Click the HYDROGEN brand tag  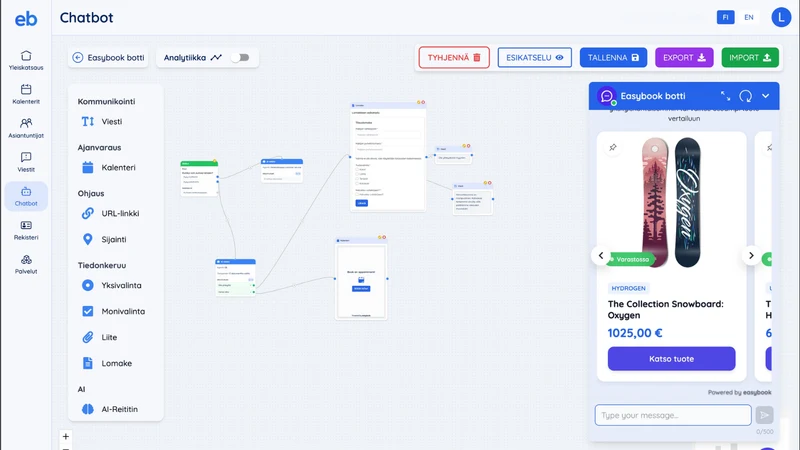(628, 288)
